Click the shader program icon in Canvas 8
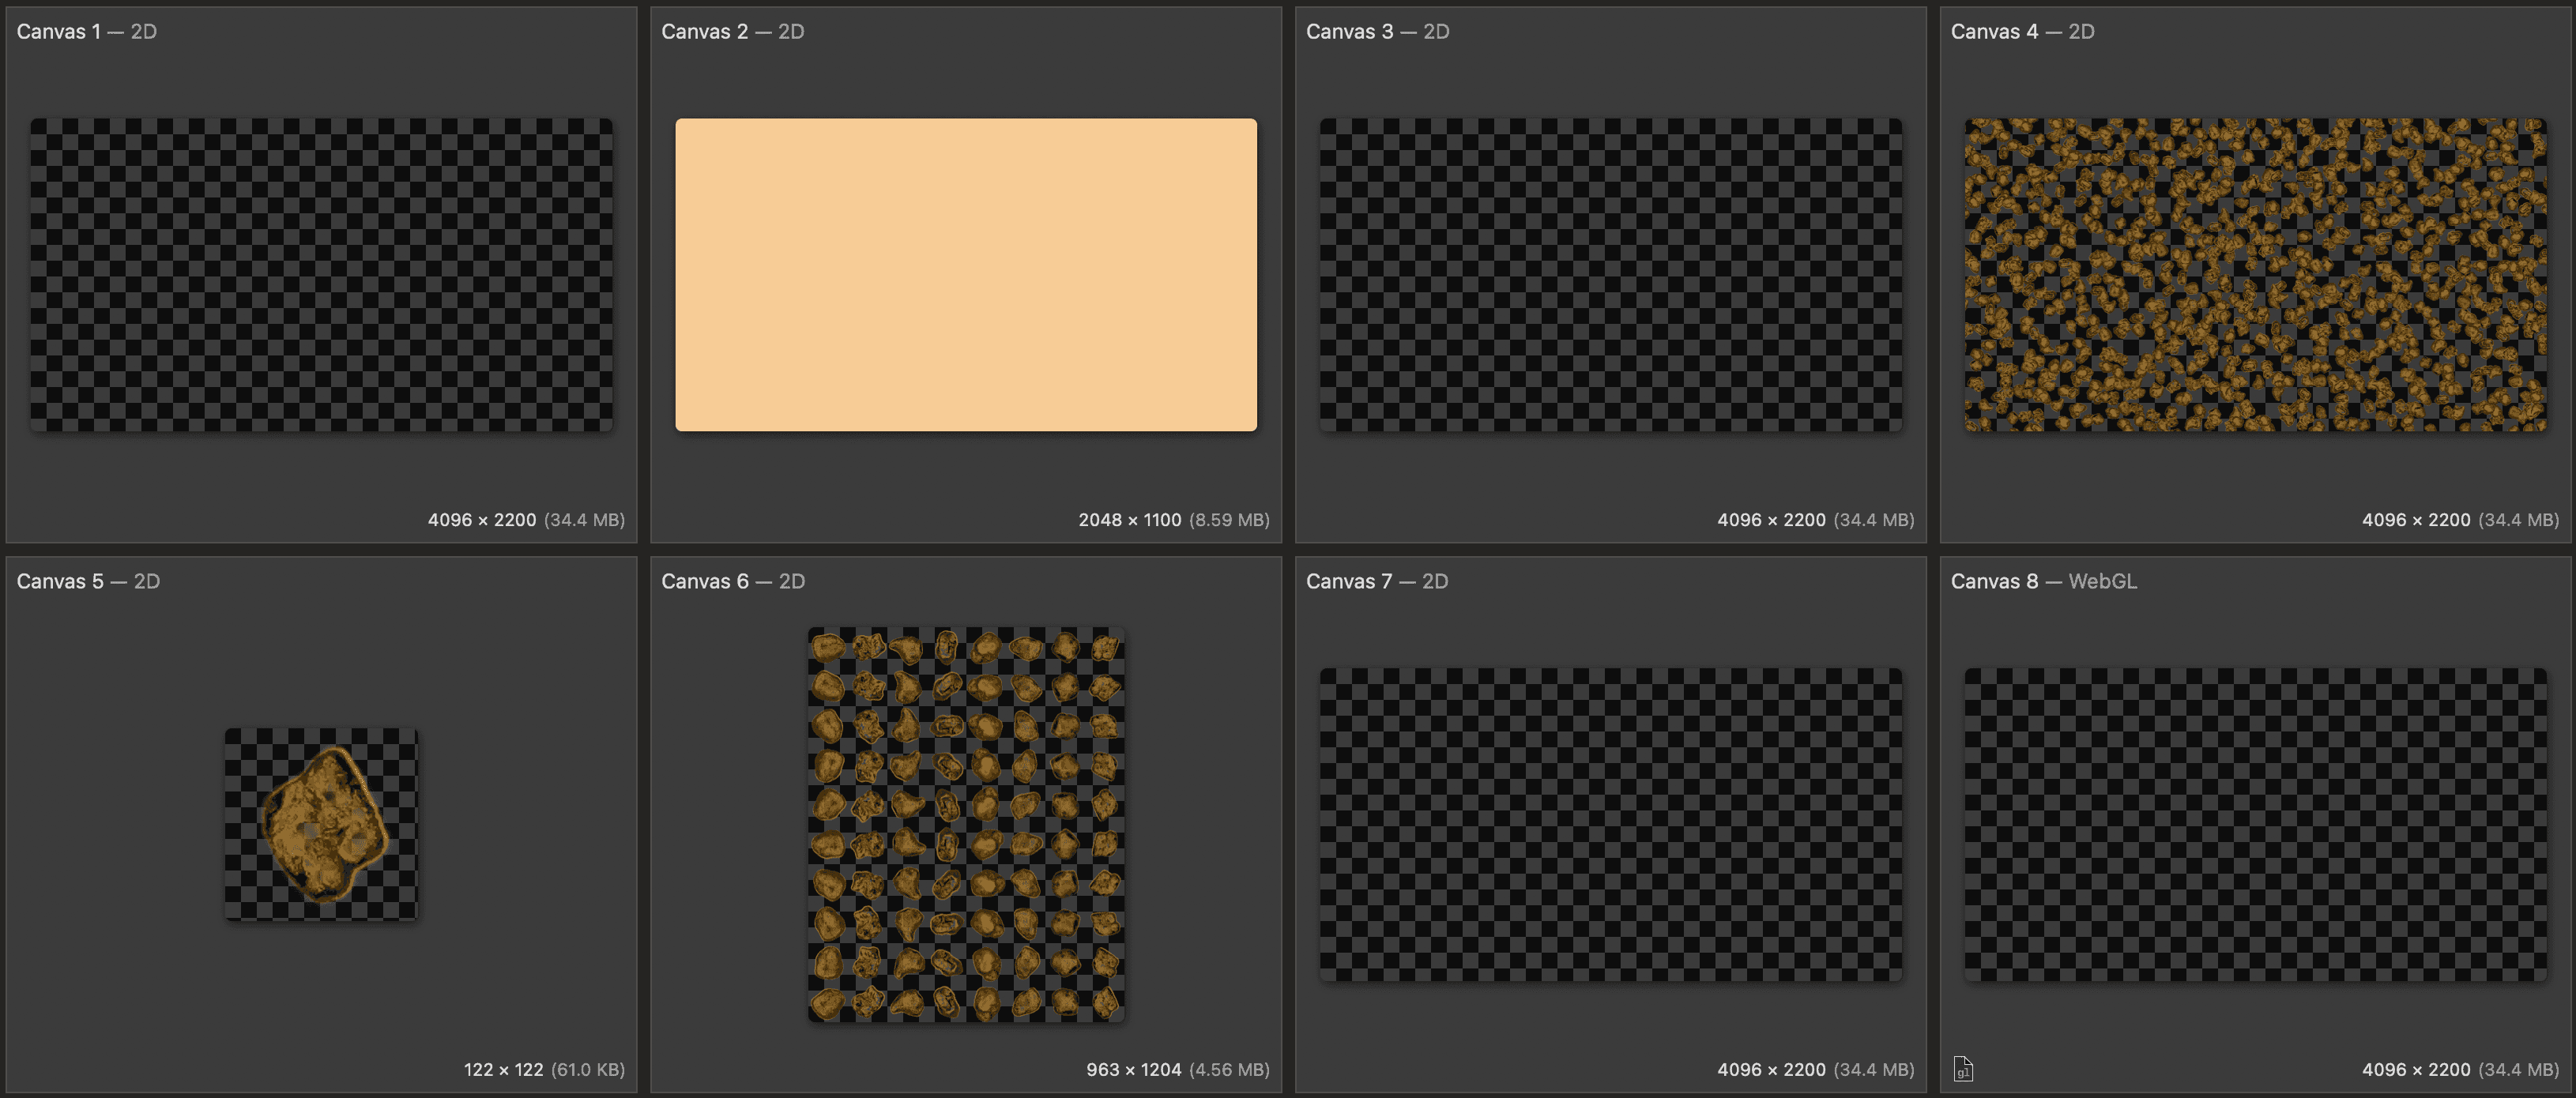2576x1098 pixels. [1963, 1069]
